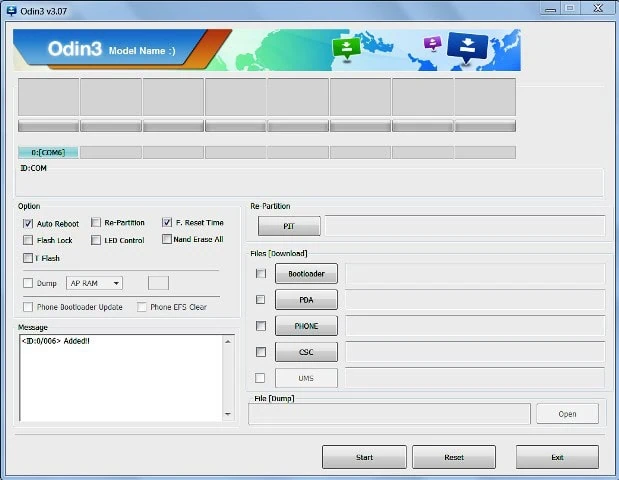Enable the Re-Partition option
Viewport: 619px width, 480px height.
pos(96,222)
